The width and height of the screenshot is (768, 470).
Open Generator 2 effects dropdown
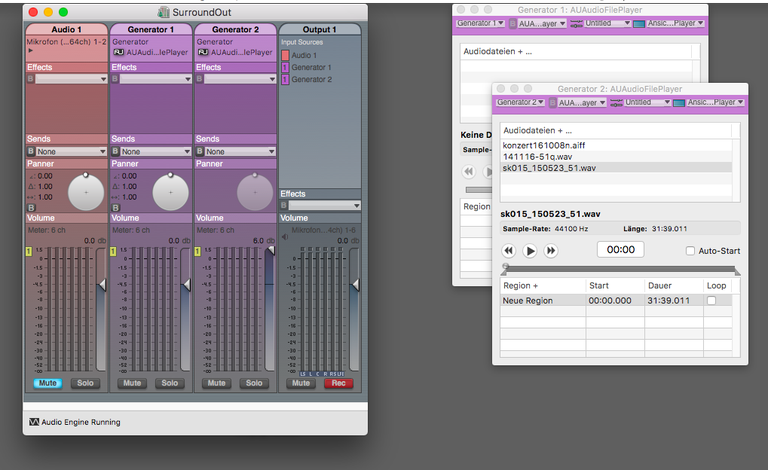pos(240,79)
